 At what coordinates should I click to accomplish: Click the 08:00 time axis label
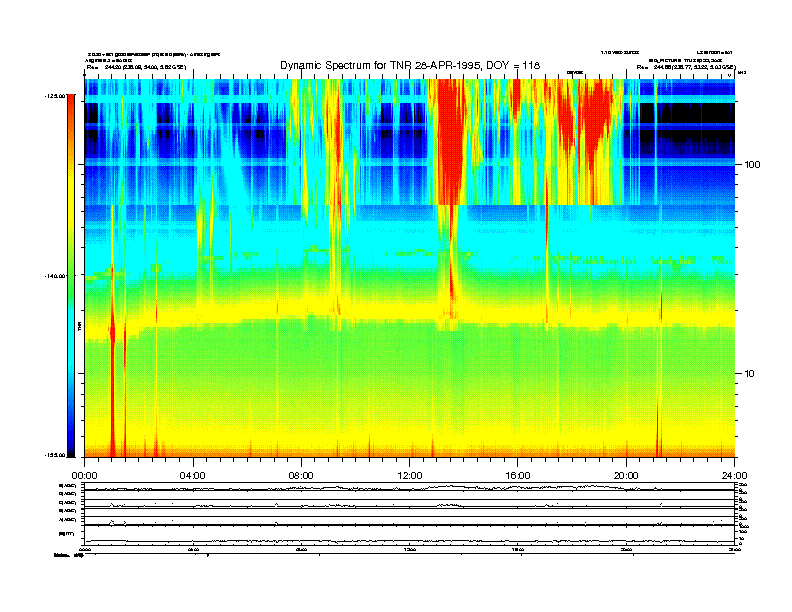click(301, 476)
